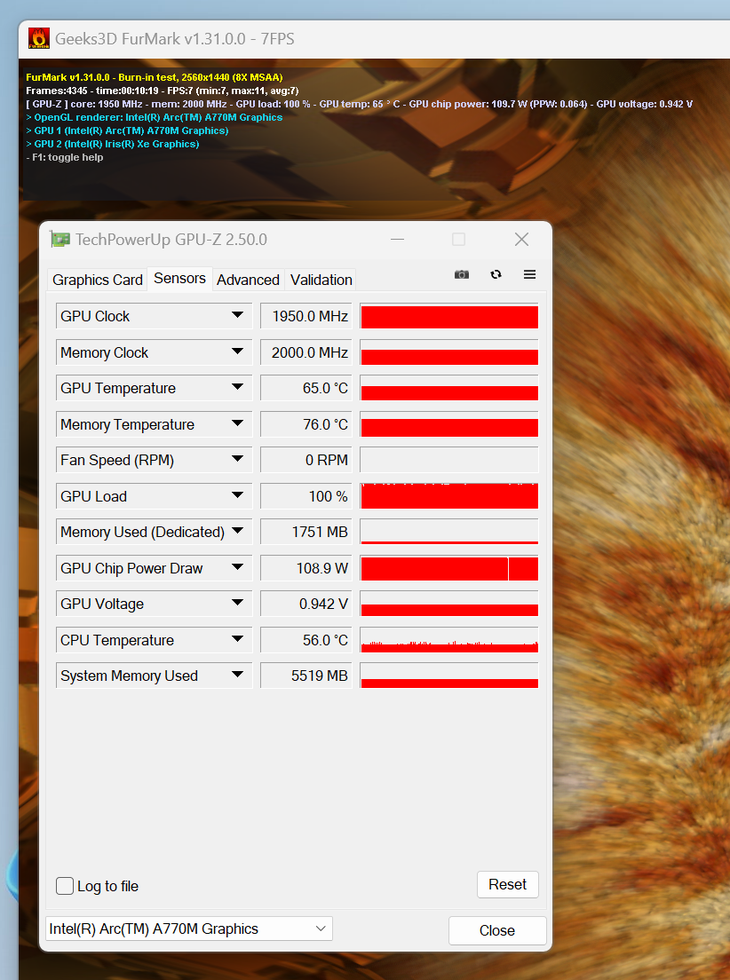
Task: Open the CPU Temperature sensor dropdown
Action: (x=238, y=639)
